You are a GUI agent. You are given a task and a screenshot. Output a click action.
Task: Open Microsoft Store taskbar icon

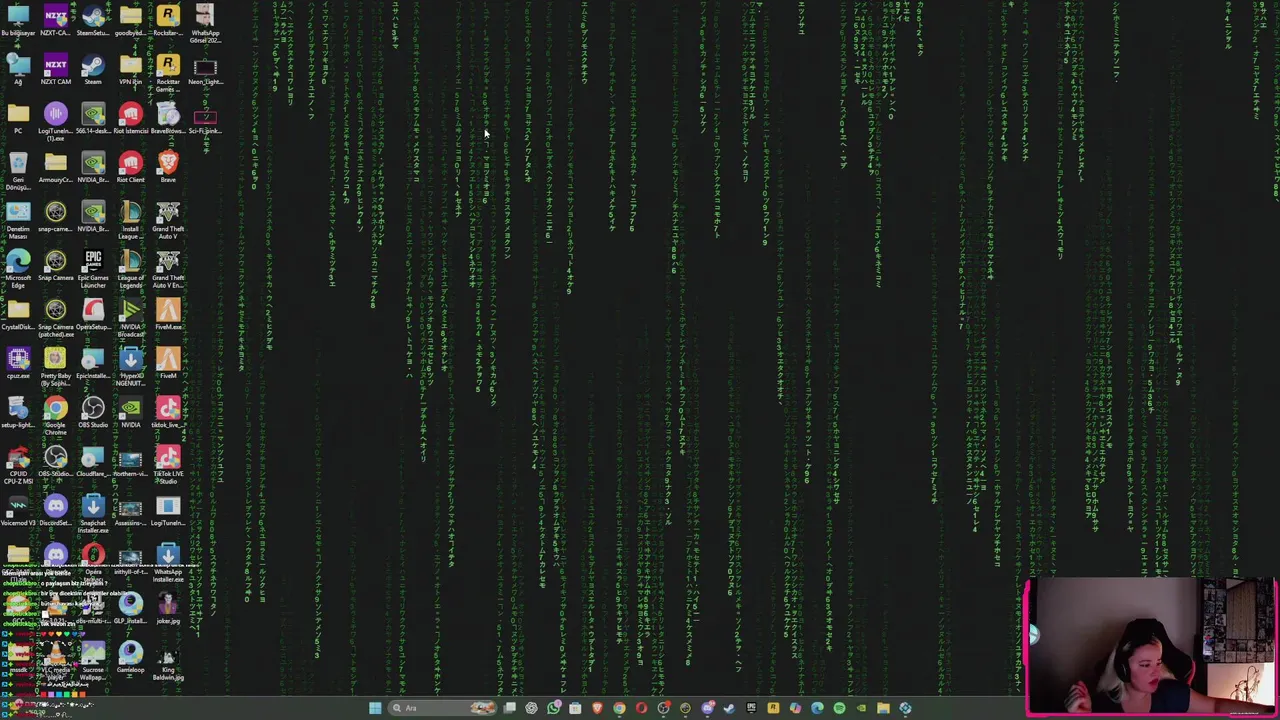pos(574,708)
